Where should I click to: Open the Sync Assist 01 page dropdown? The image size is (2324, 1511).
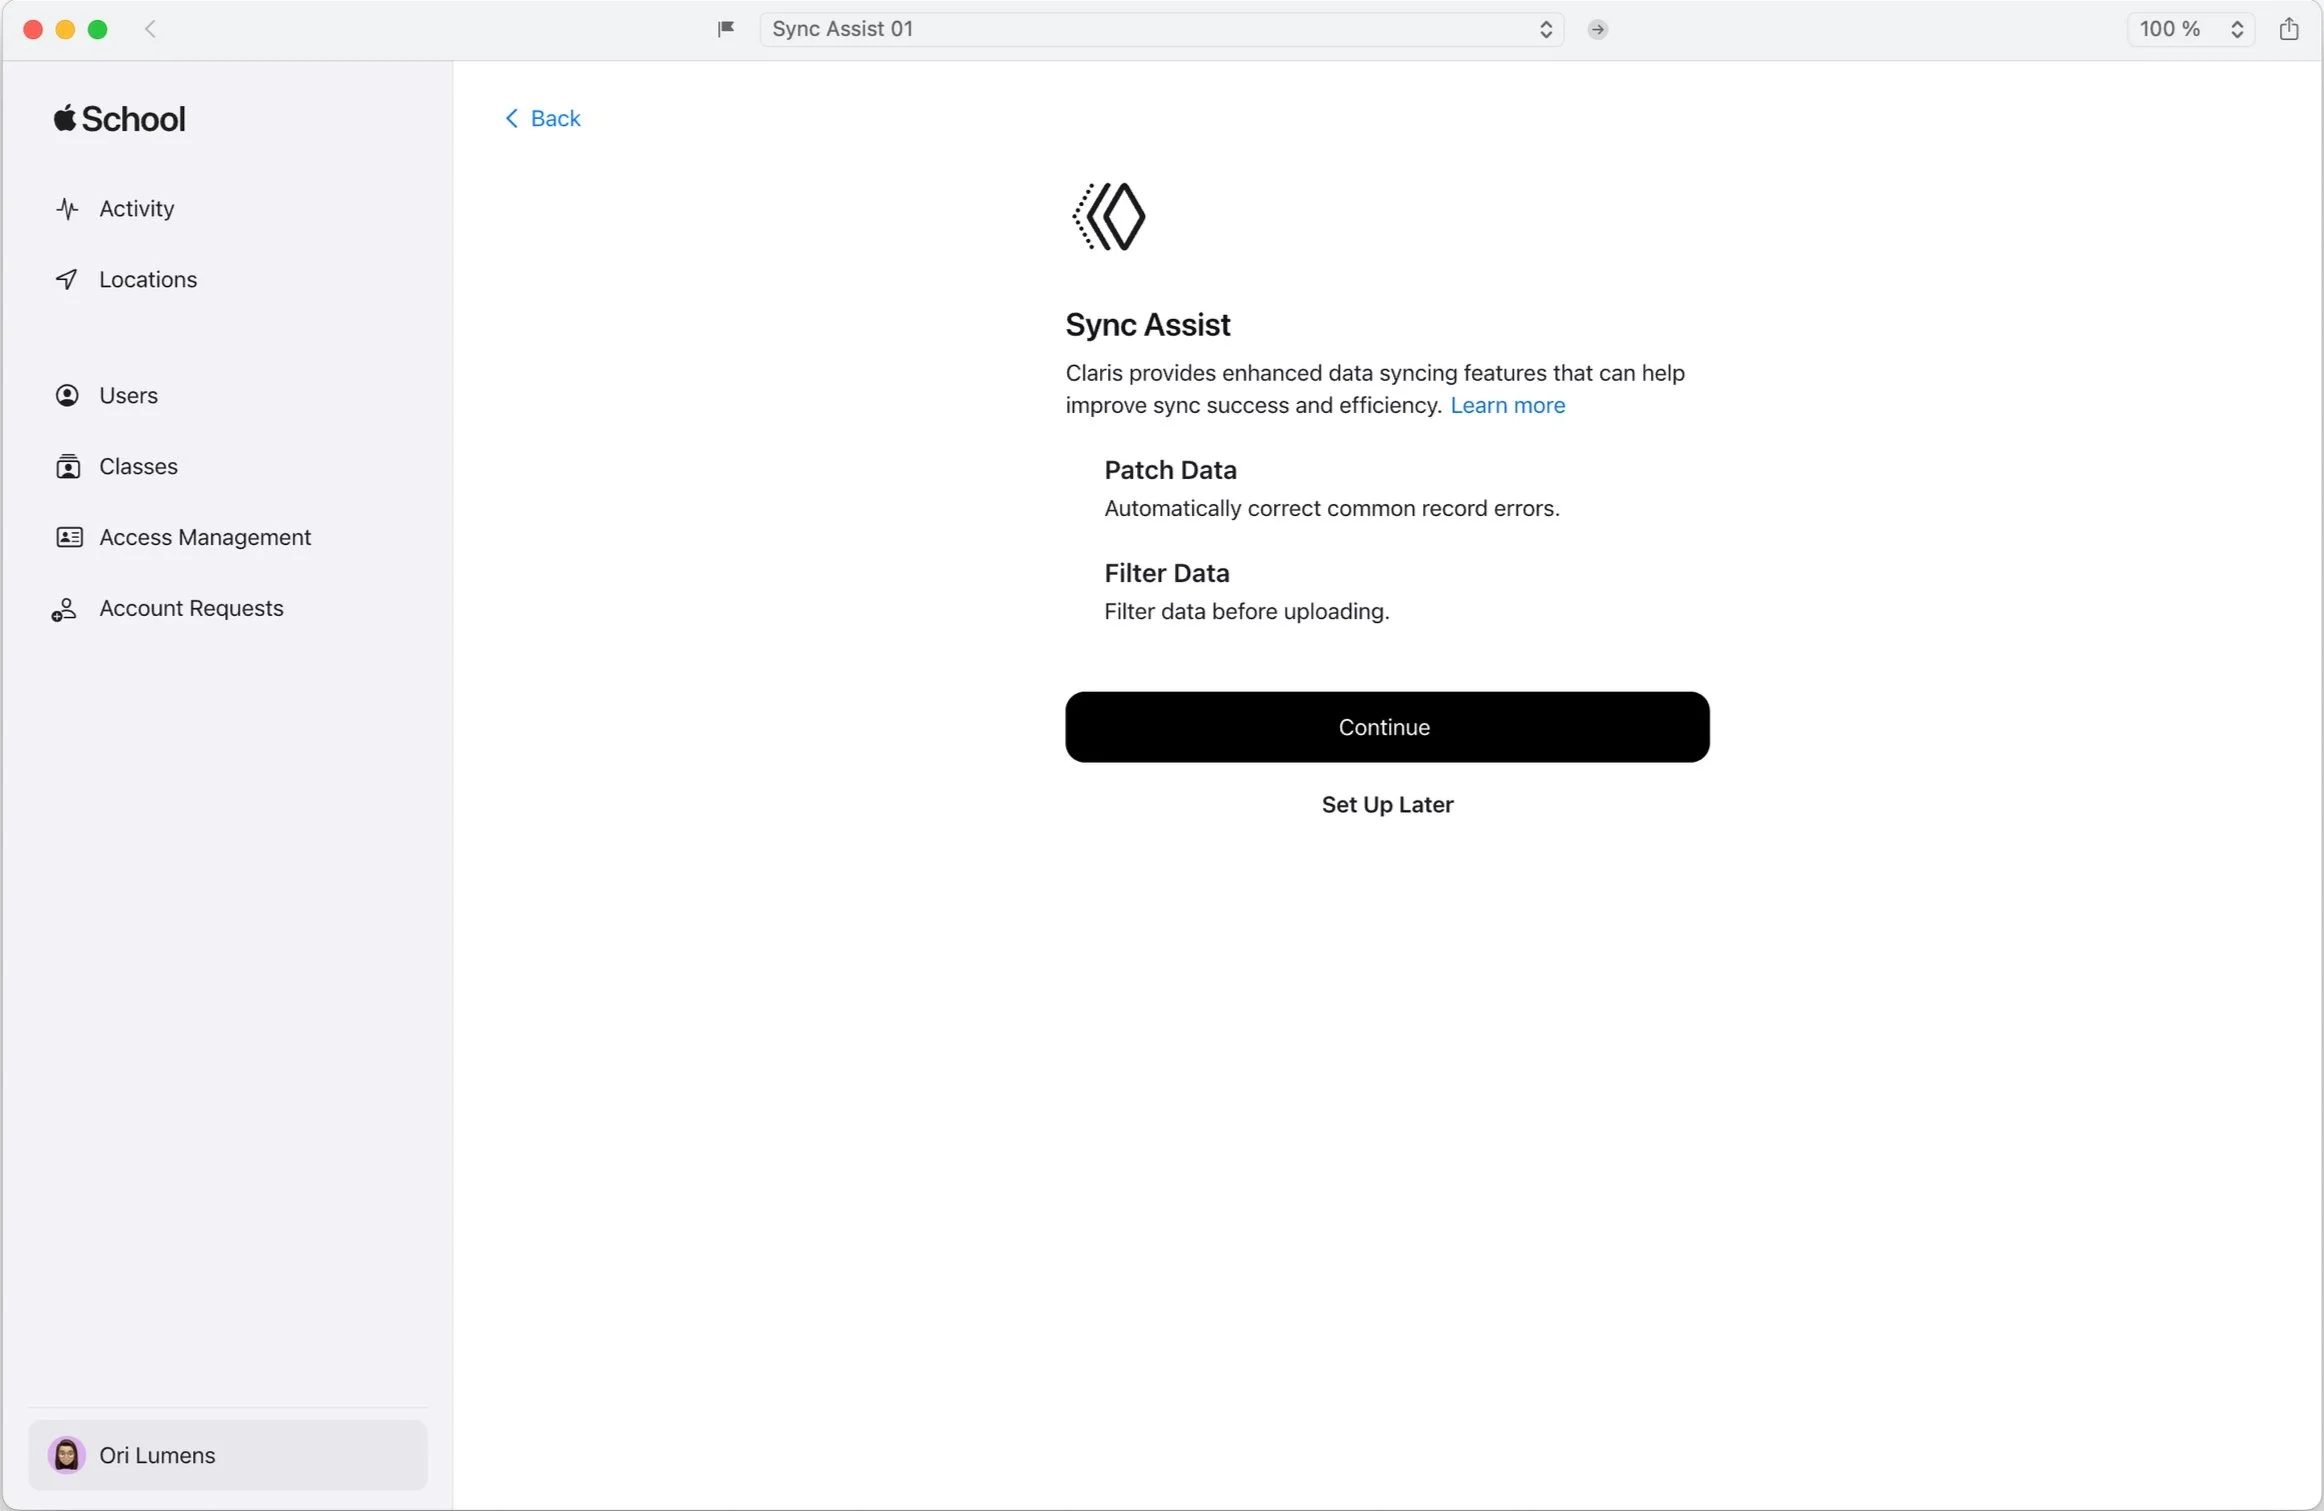coord(1160,29)
